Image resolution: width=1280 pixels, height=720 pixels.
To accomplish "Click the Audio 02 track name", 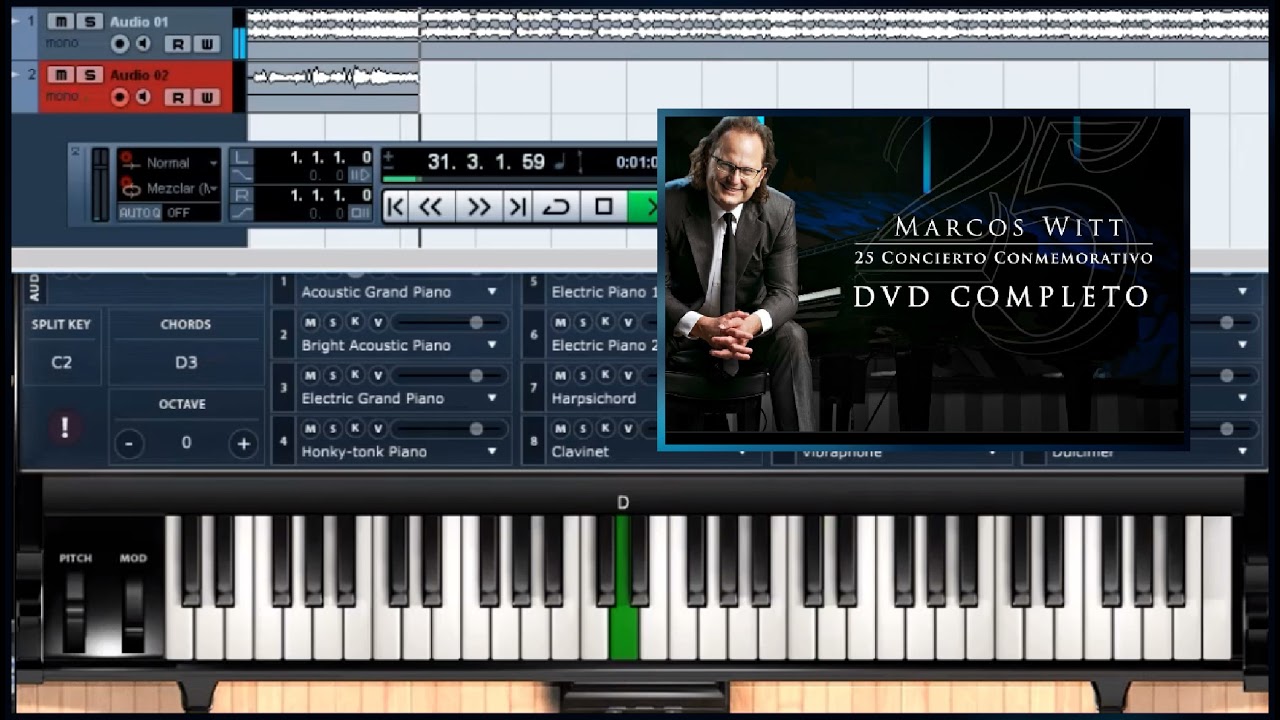I will 139,75.
